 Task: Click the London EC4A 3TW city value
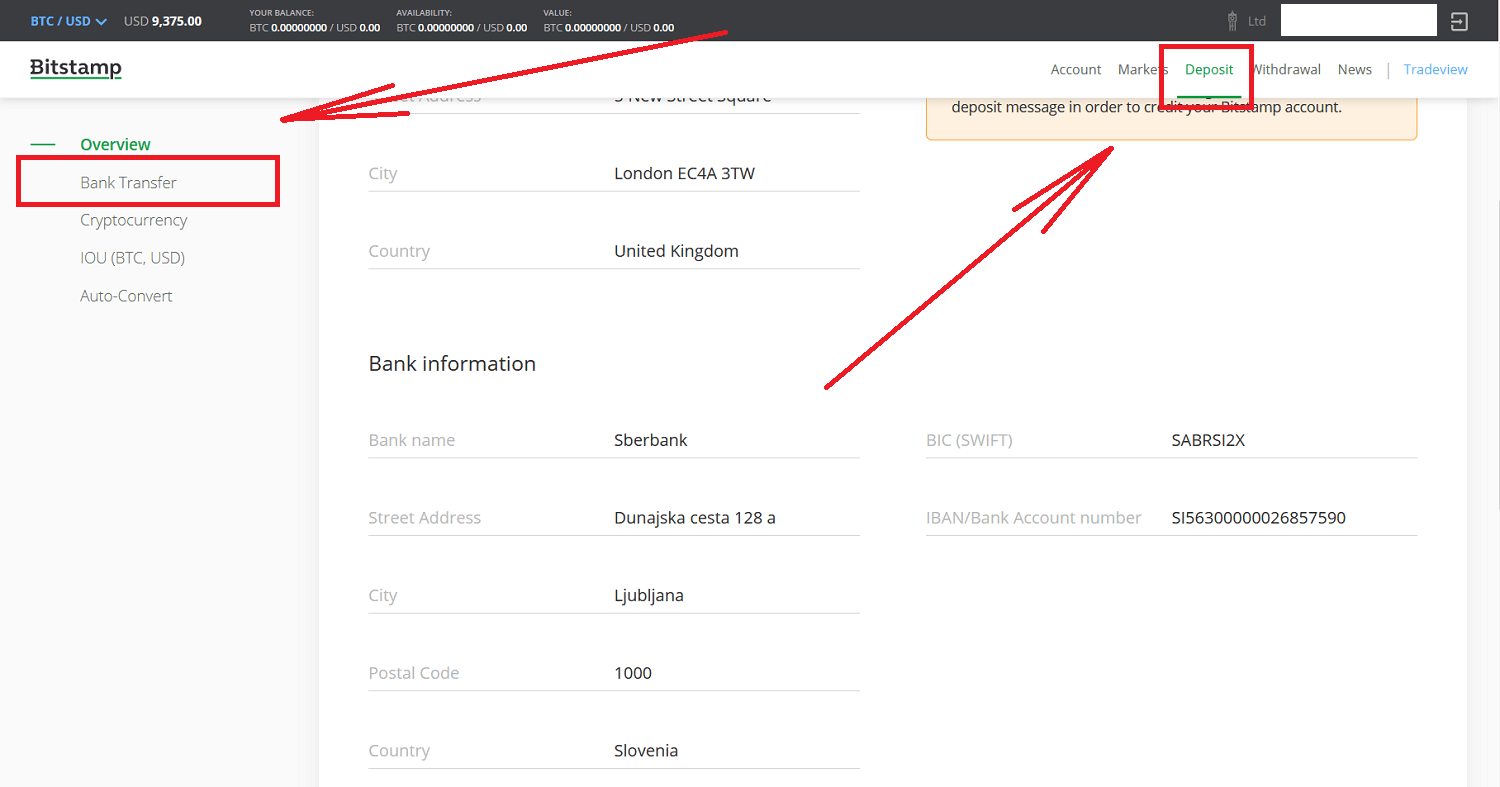684,173
